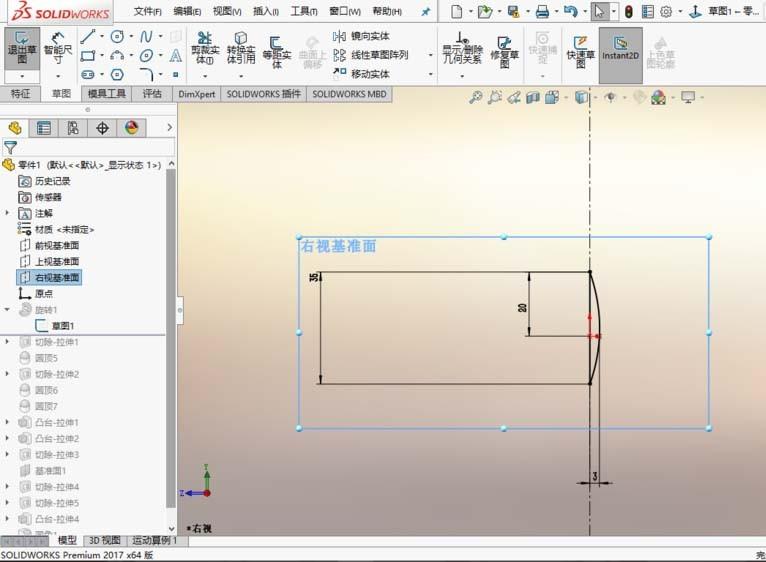Click the Section View icon in view toolbar
This screenshot has height=562, width=766.
[533, 98]
